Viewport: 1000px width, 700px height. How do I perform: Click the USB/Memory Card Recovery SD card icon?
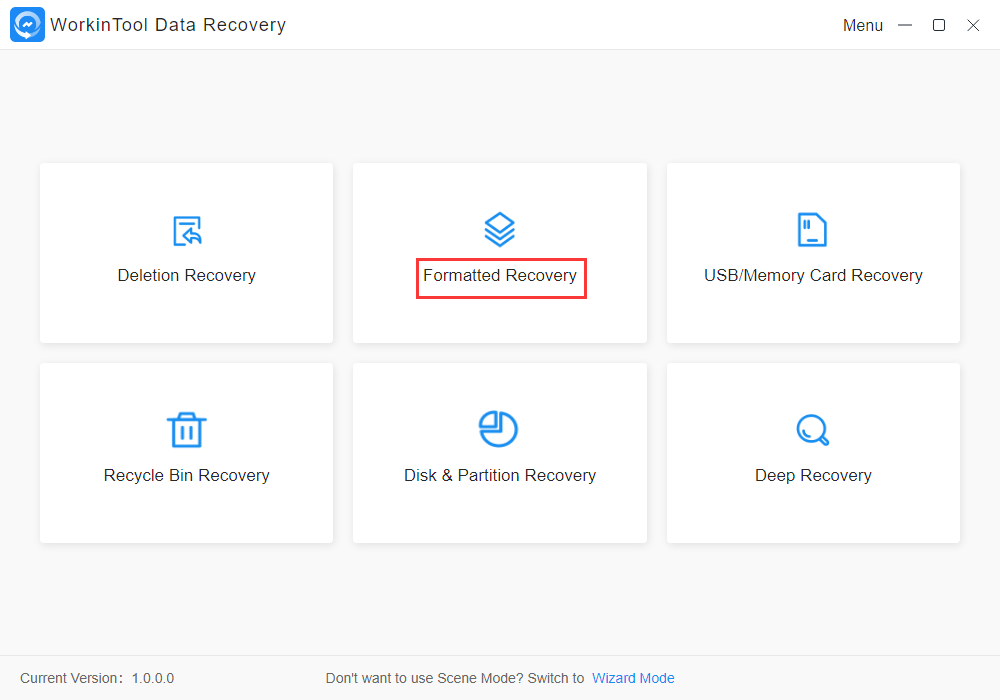pos(812,230)
